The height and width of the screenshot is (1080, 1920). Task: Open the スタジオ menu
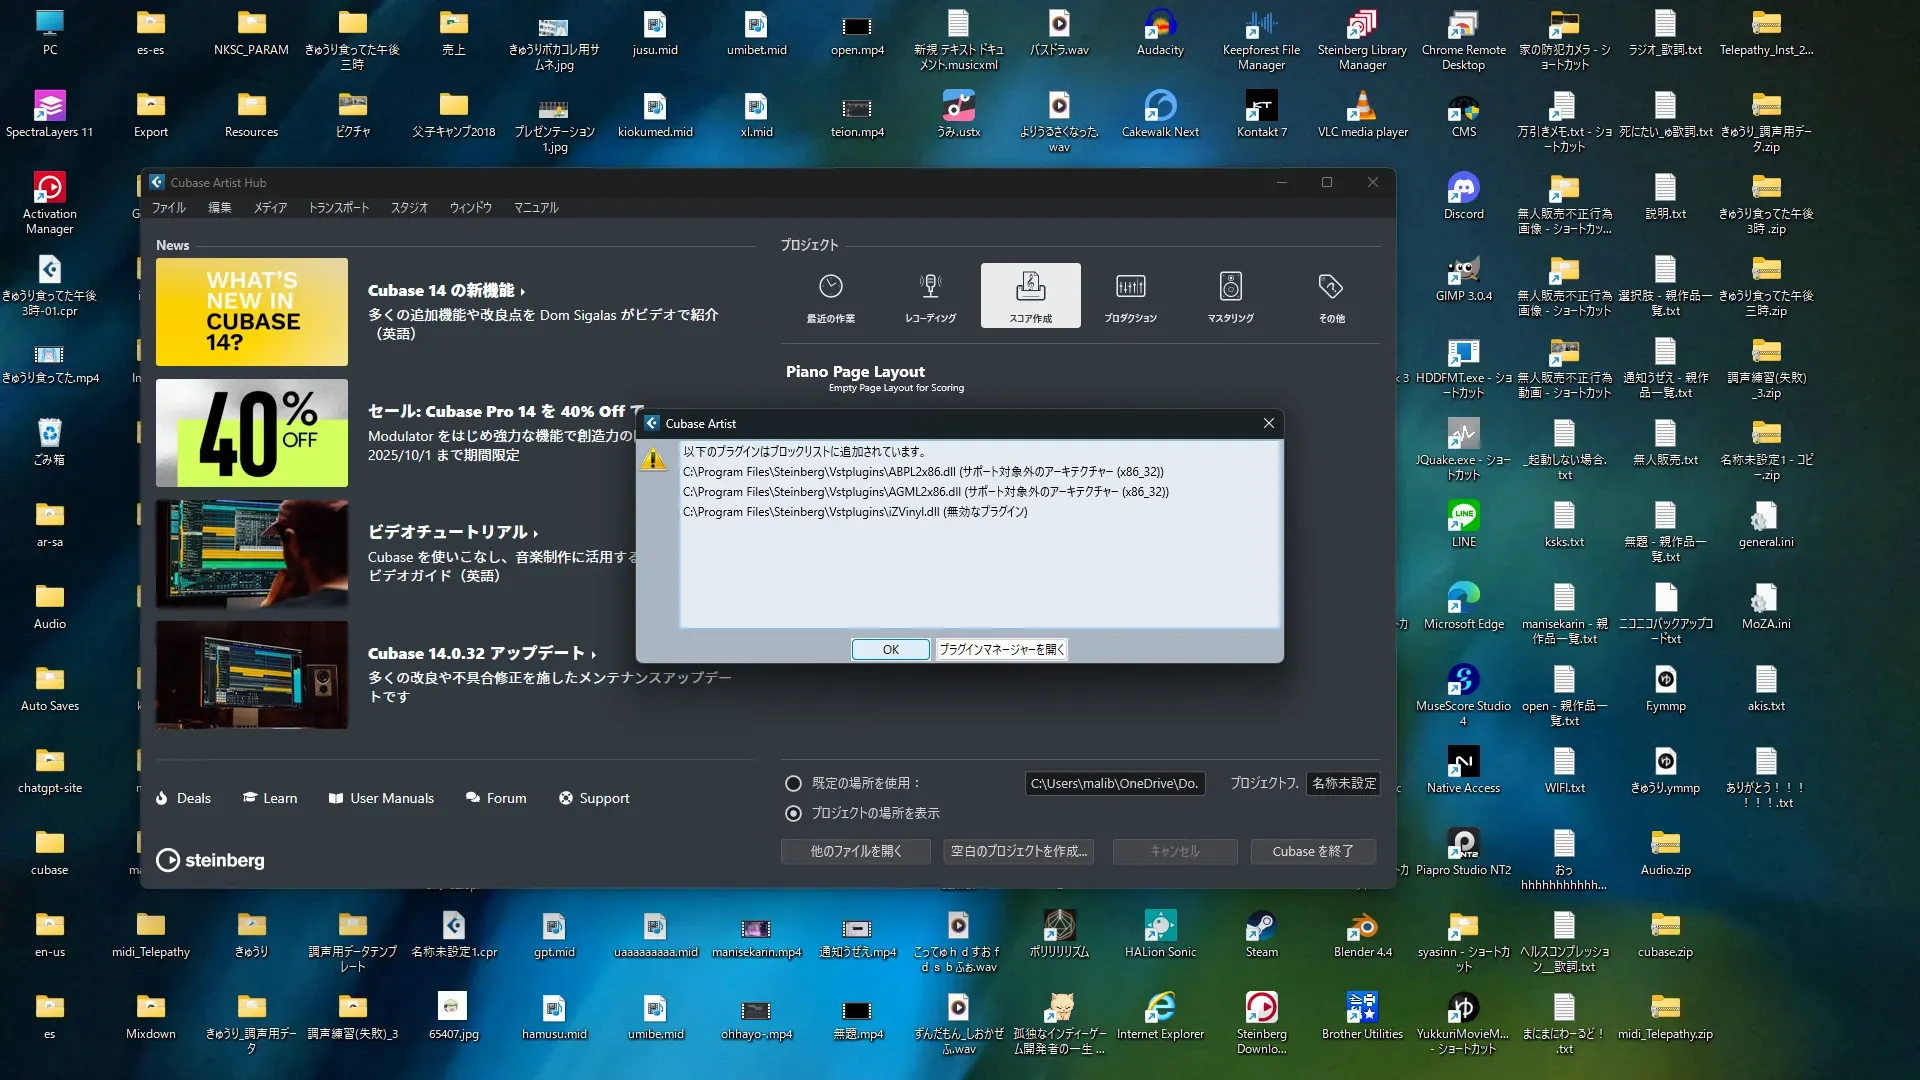(408, 207)
